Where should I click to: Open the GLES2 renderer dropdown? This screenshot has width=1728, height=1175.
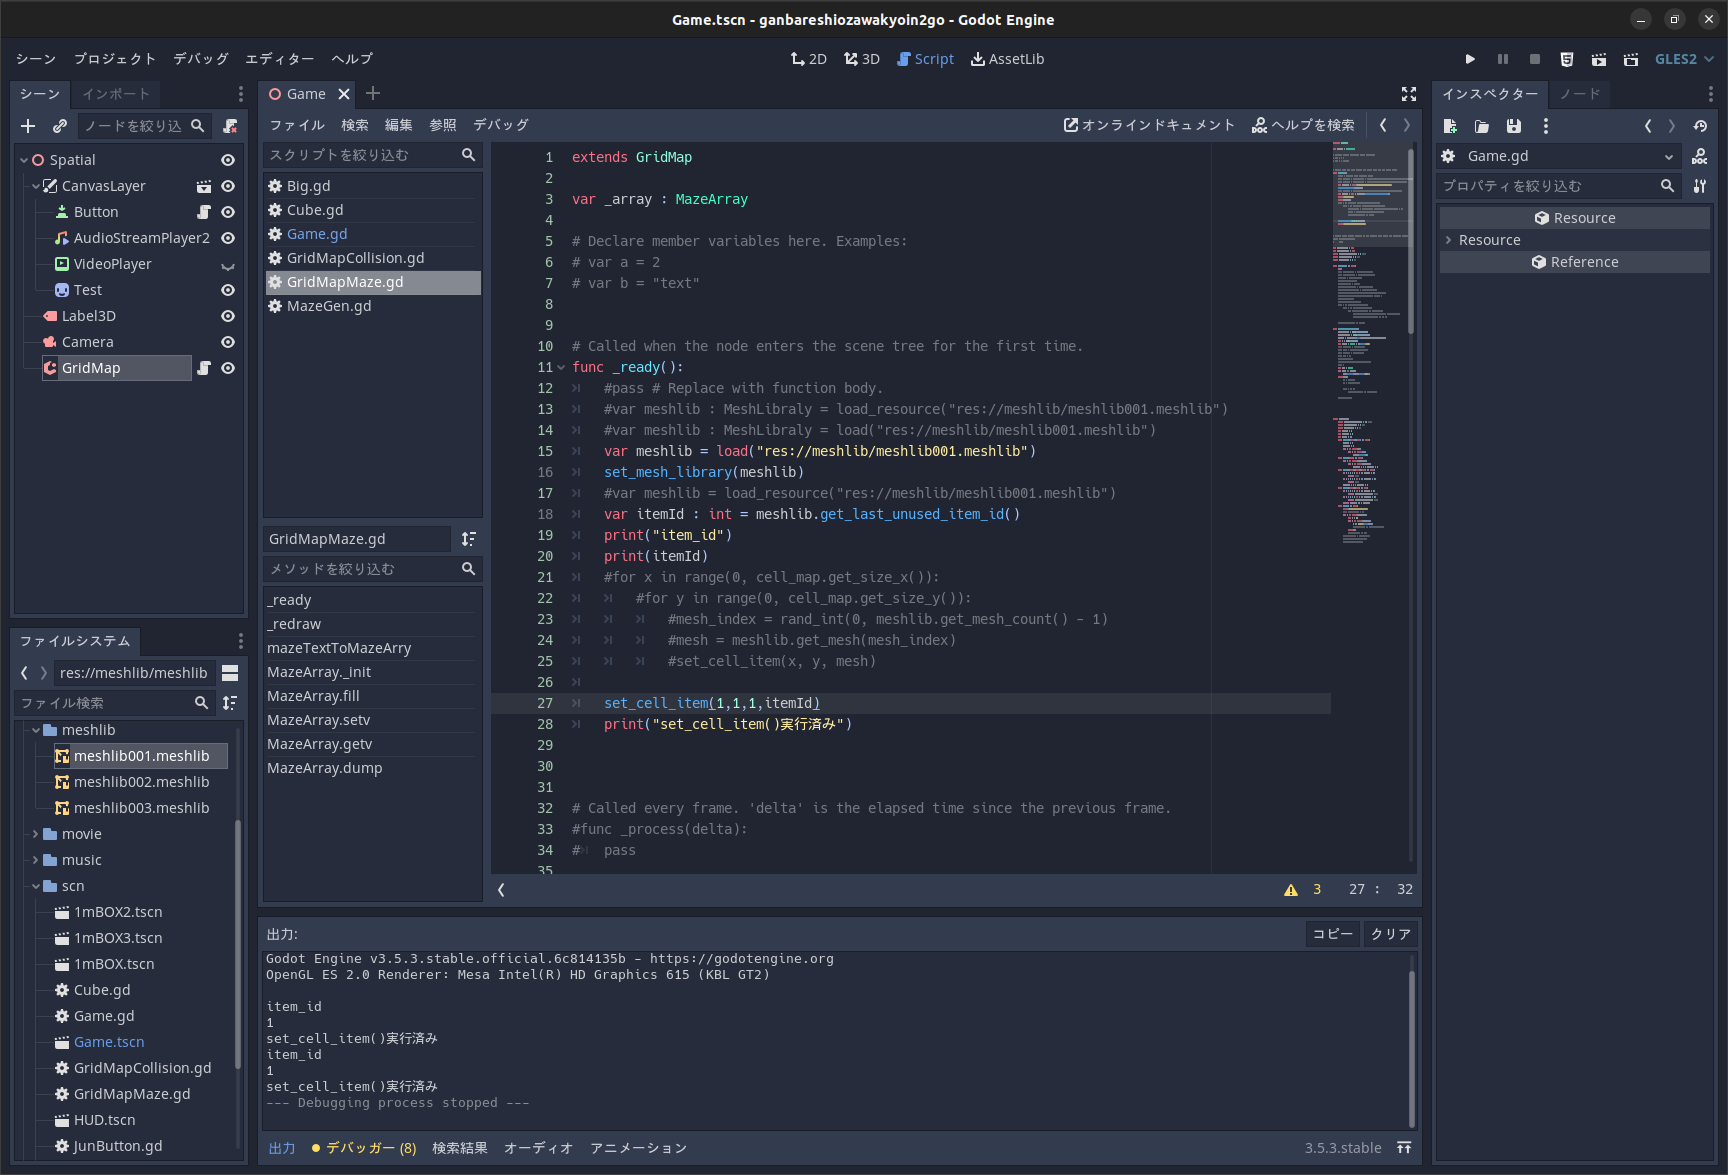click(x=1684, y=59)
